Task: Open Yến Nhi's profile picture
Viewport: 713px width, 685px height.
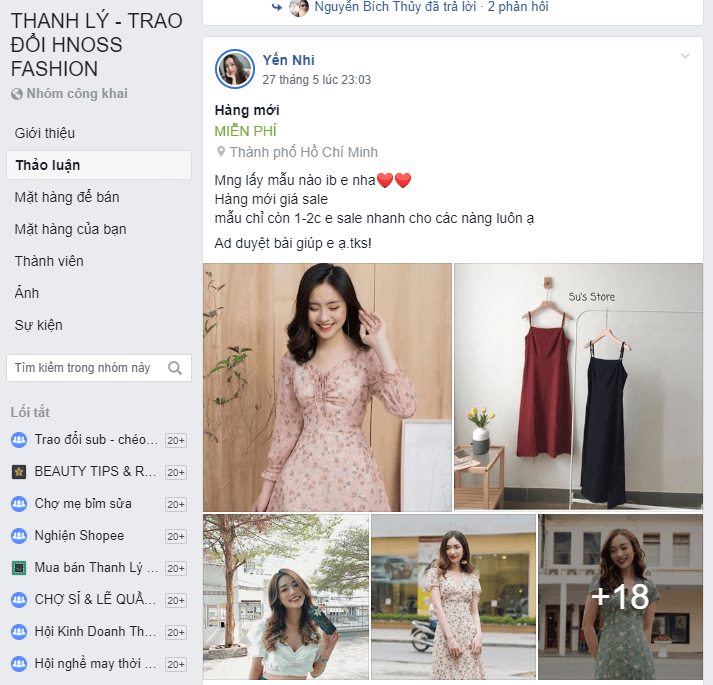Action: (235, 69)
